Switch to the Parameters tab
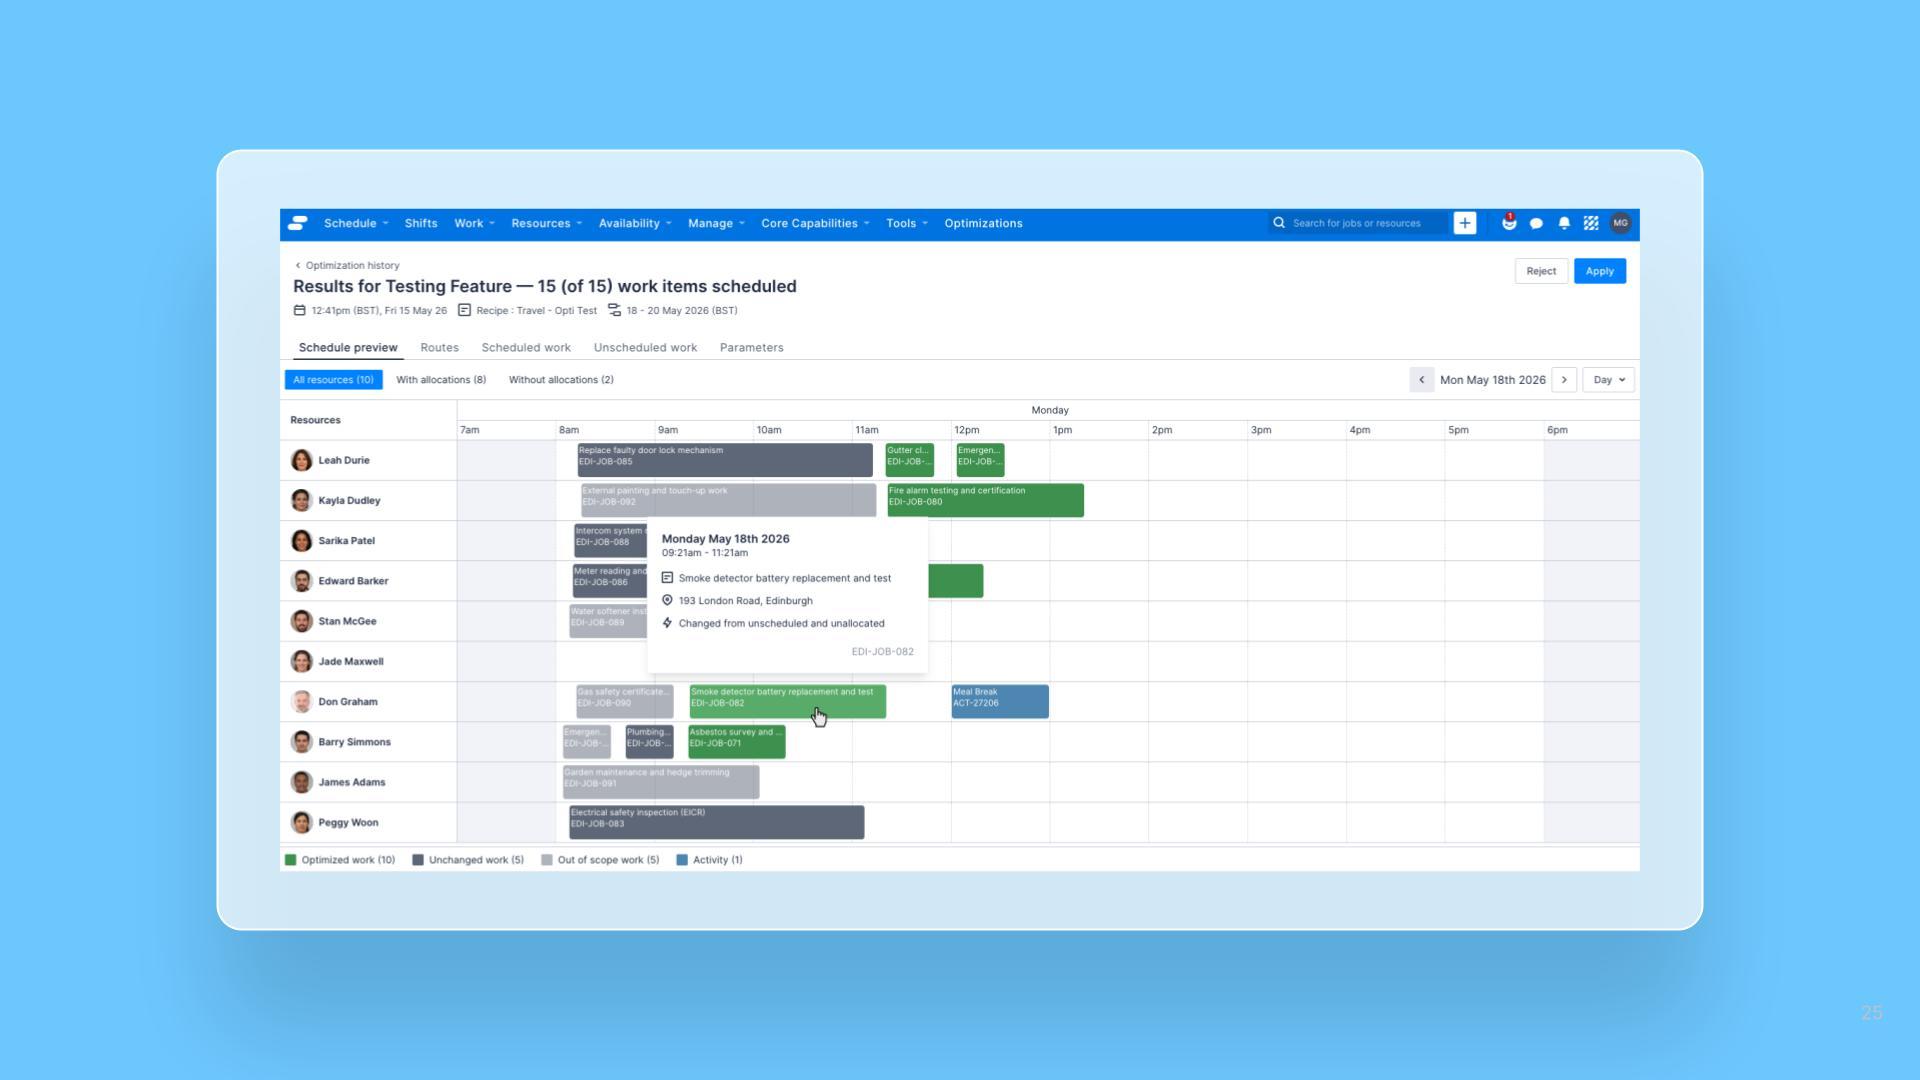Image resolution: width=1920 pixels, height=1080 pixels. (x=751, y=348)
